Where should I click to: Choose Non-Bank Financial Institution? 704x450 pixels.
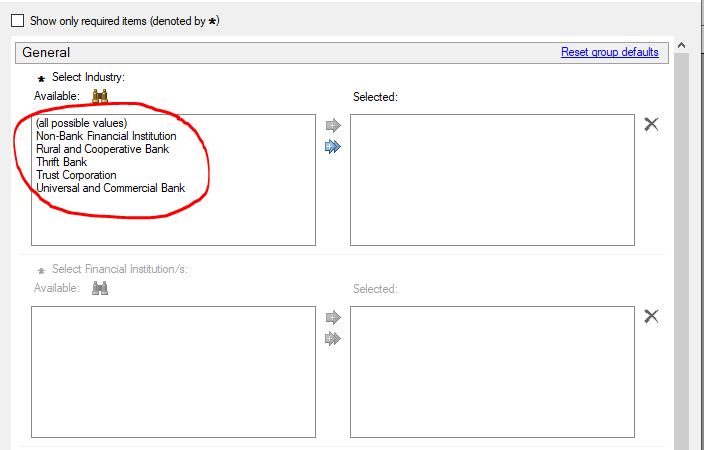[x=106, y=136]
